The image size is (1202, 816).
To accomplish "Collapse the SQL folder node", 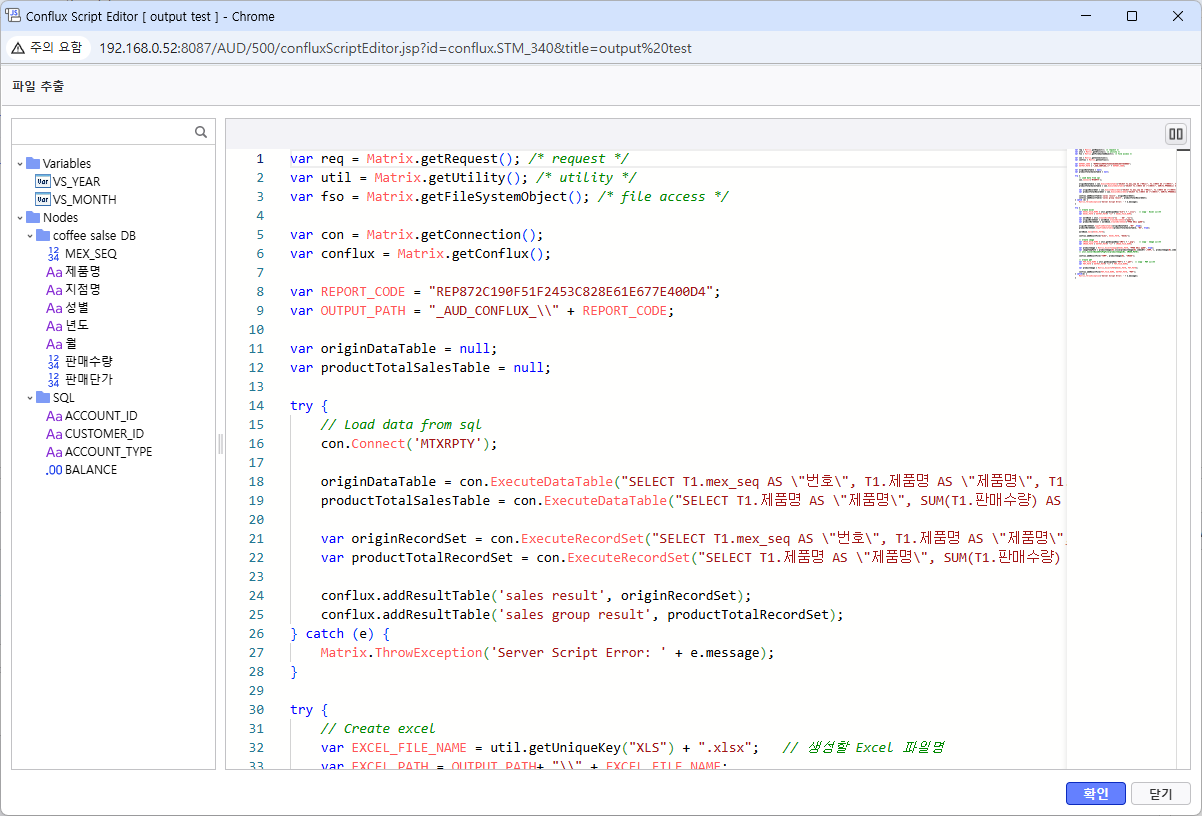I will coord(30,398).
